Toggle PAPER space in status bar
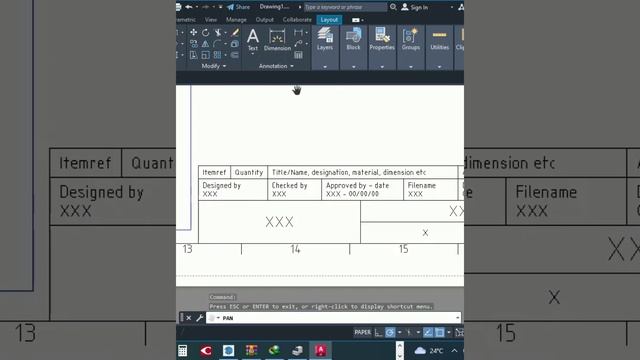The height and width of the screenshot is (360, 640). 362,332
